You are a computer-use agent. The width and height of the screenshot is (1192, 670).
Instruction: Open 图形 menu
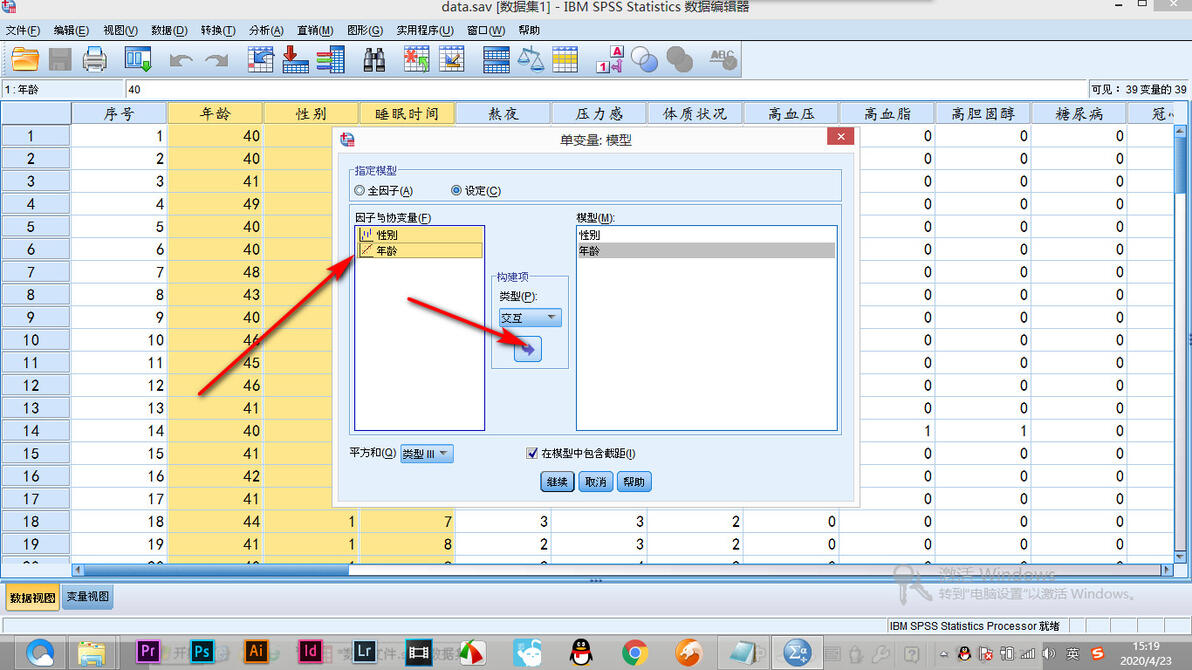(x=364, y=30)
